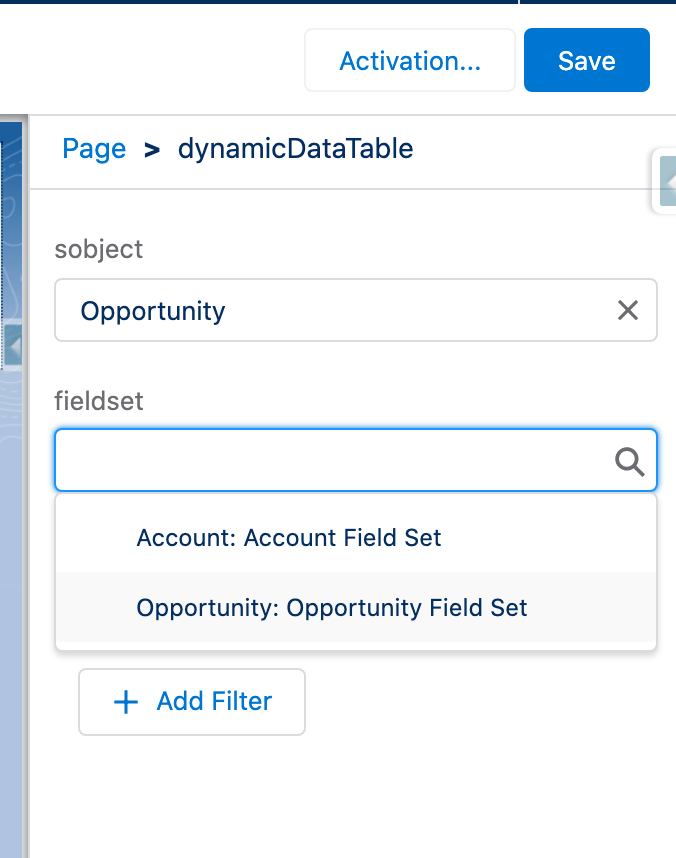Click the breadcrumb chevron separator
The height and width of the screenshot is (858, 676).
click(x=152, y=150)
